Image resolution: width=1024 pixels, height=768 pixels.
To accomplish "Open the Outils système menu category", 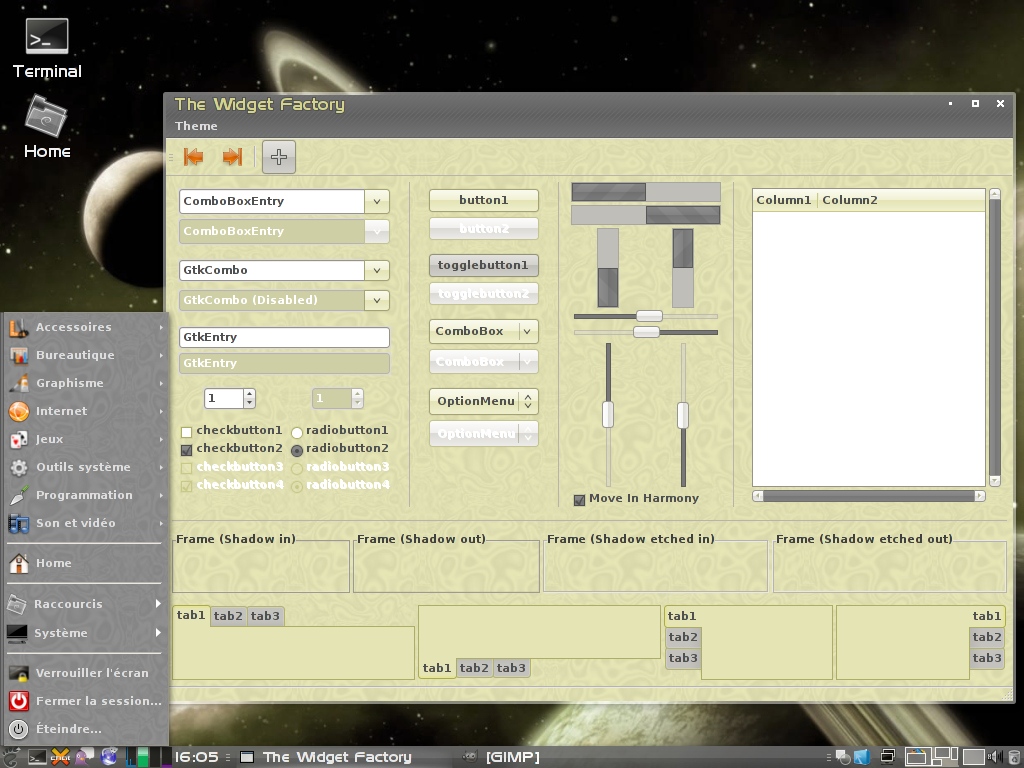I will tap(85, 468).
